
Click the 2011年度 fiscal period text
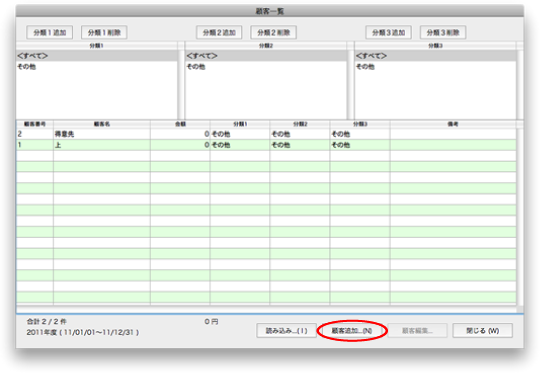point(83,332)
